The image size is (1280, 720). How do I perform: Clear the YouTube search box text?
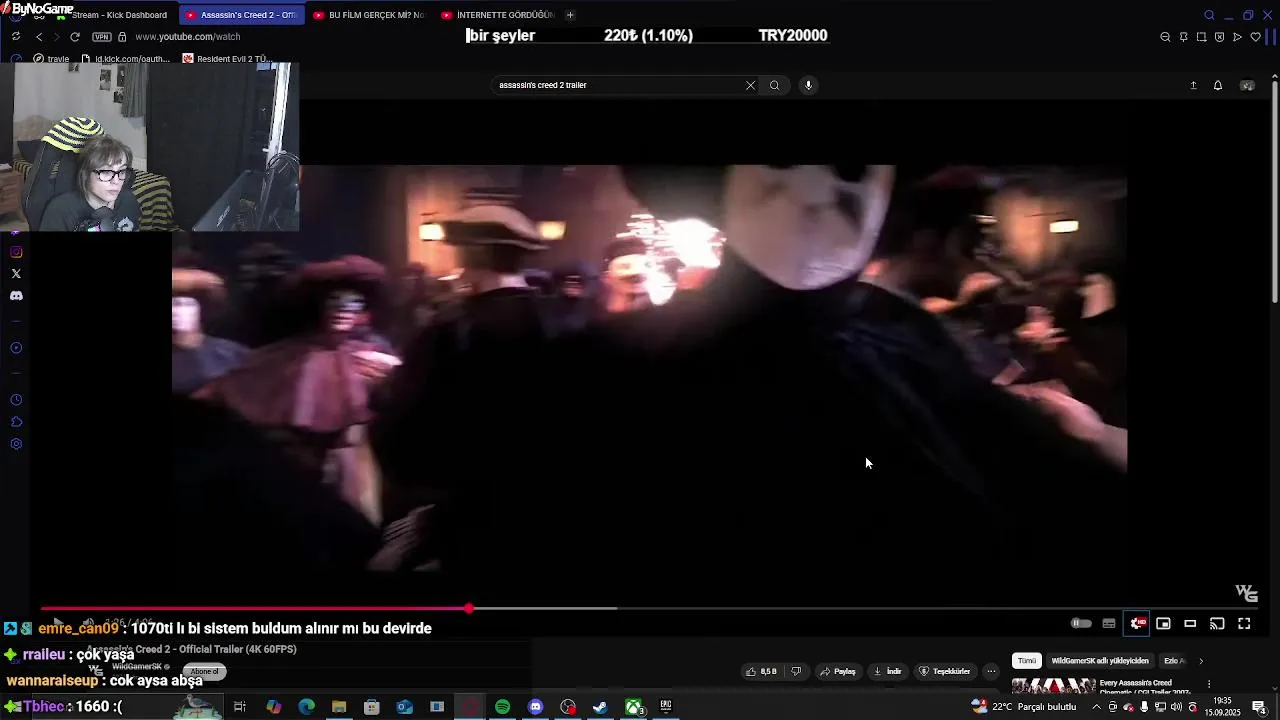tap(750, 85)
